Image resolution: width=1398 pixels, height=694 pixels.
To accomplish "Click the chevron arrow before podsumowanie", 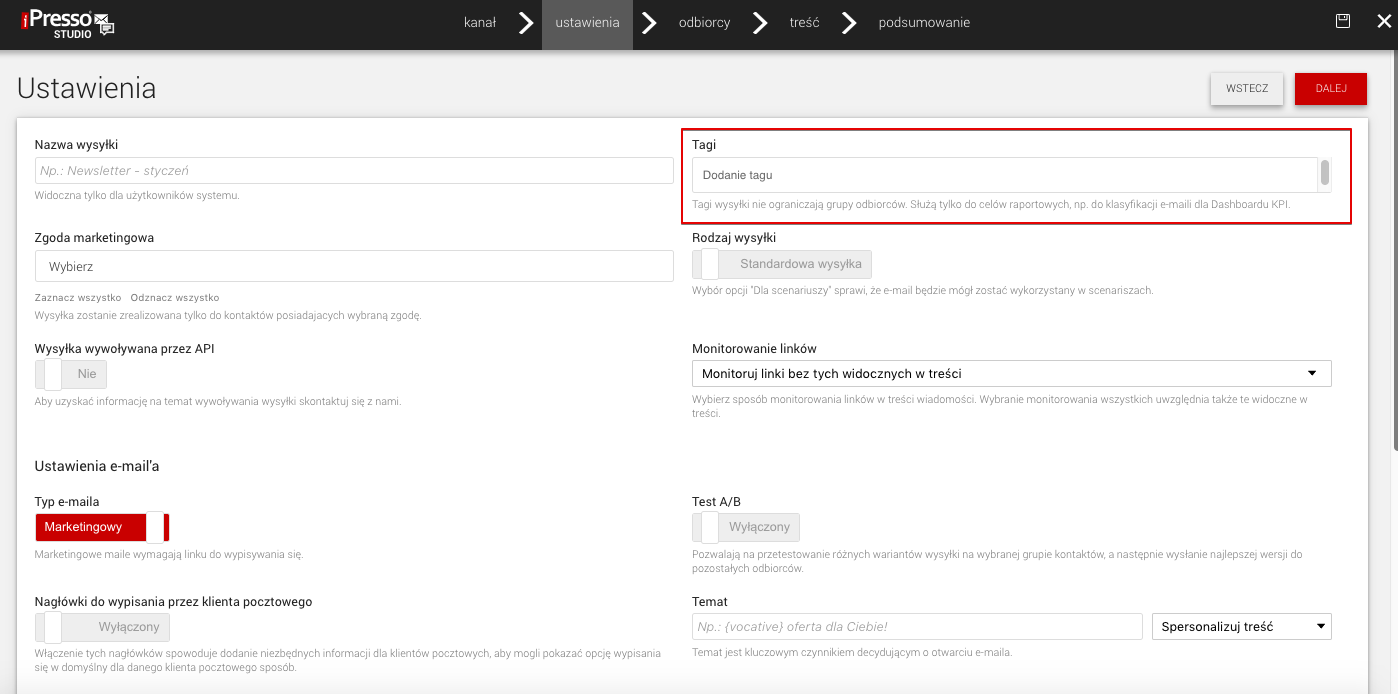I will (849, 23).
